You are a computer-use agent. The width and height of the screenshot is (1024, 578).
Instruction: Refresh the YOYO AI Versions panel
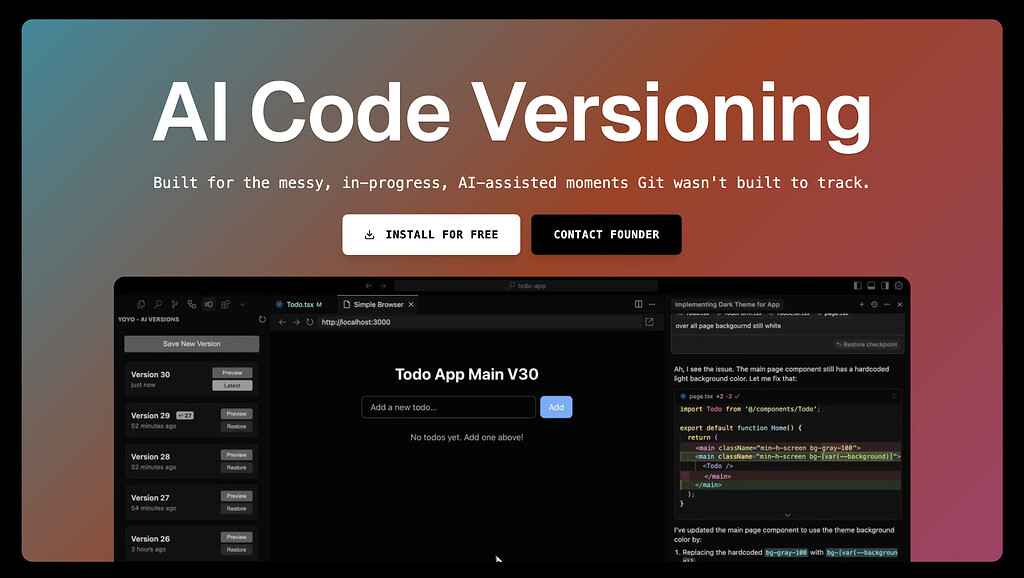(x=262, y=319)
